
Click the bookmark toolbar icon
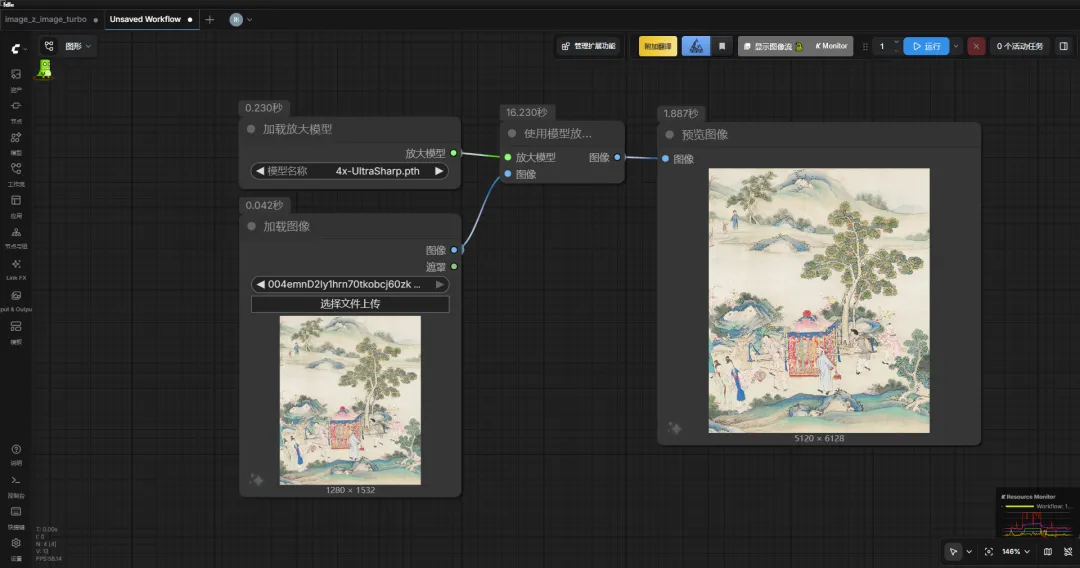[x=722, y=46]
